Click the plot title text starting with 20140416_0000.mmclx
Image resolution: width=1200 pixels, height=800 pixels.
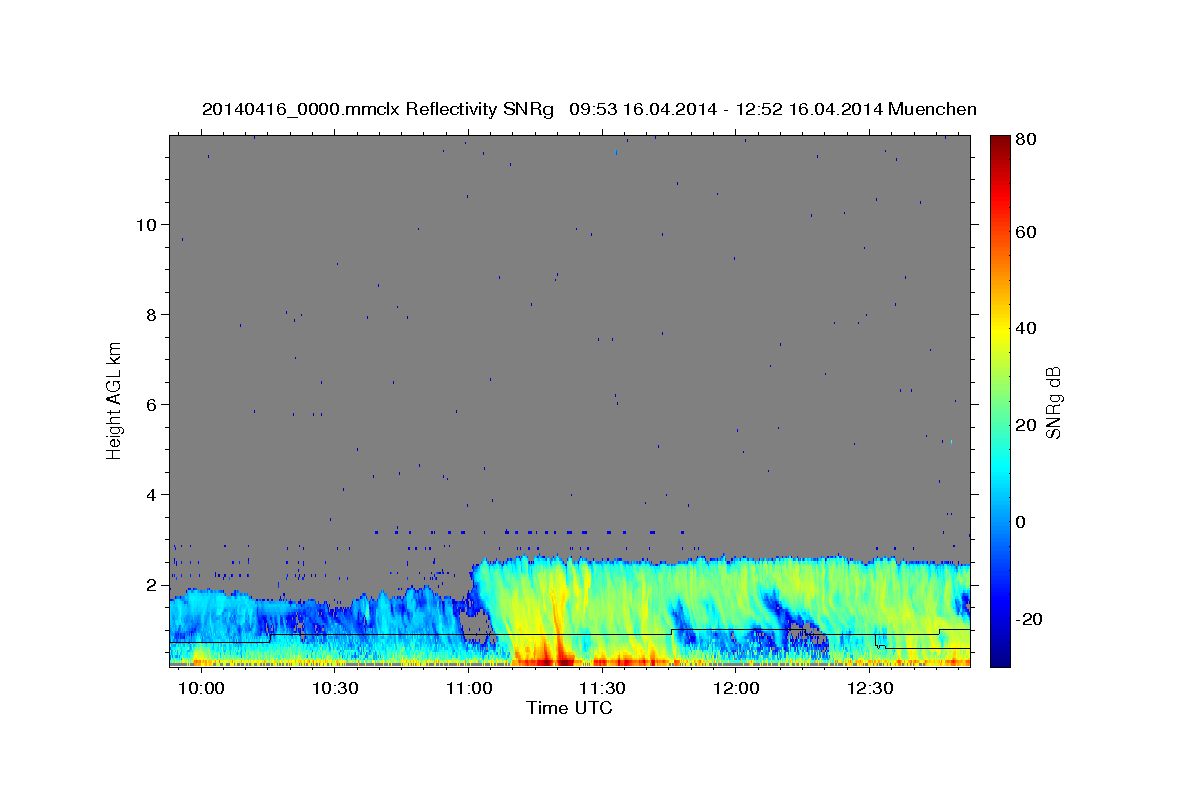[589, 109]
